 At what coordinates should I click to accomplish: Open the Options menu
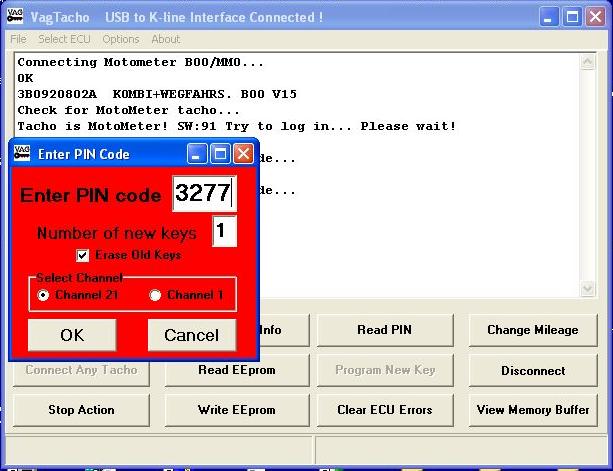tap(121, 39)
